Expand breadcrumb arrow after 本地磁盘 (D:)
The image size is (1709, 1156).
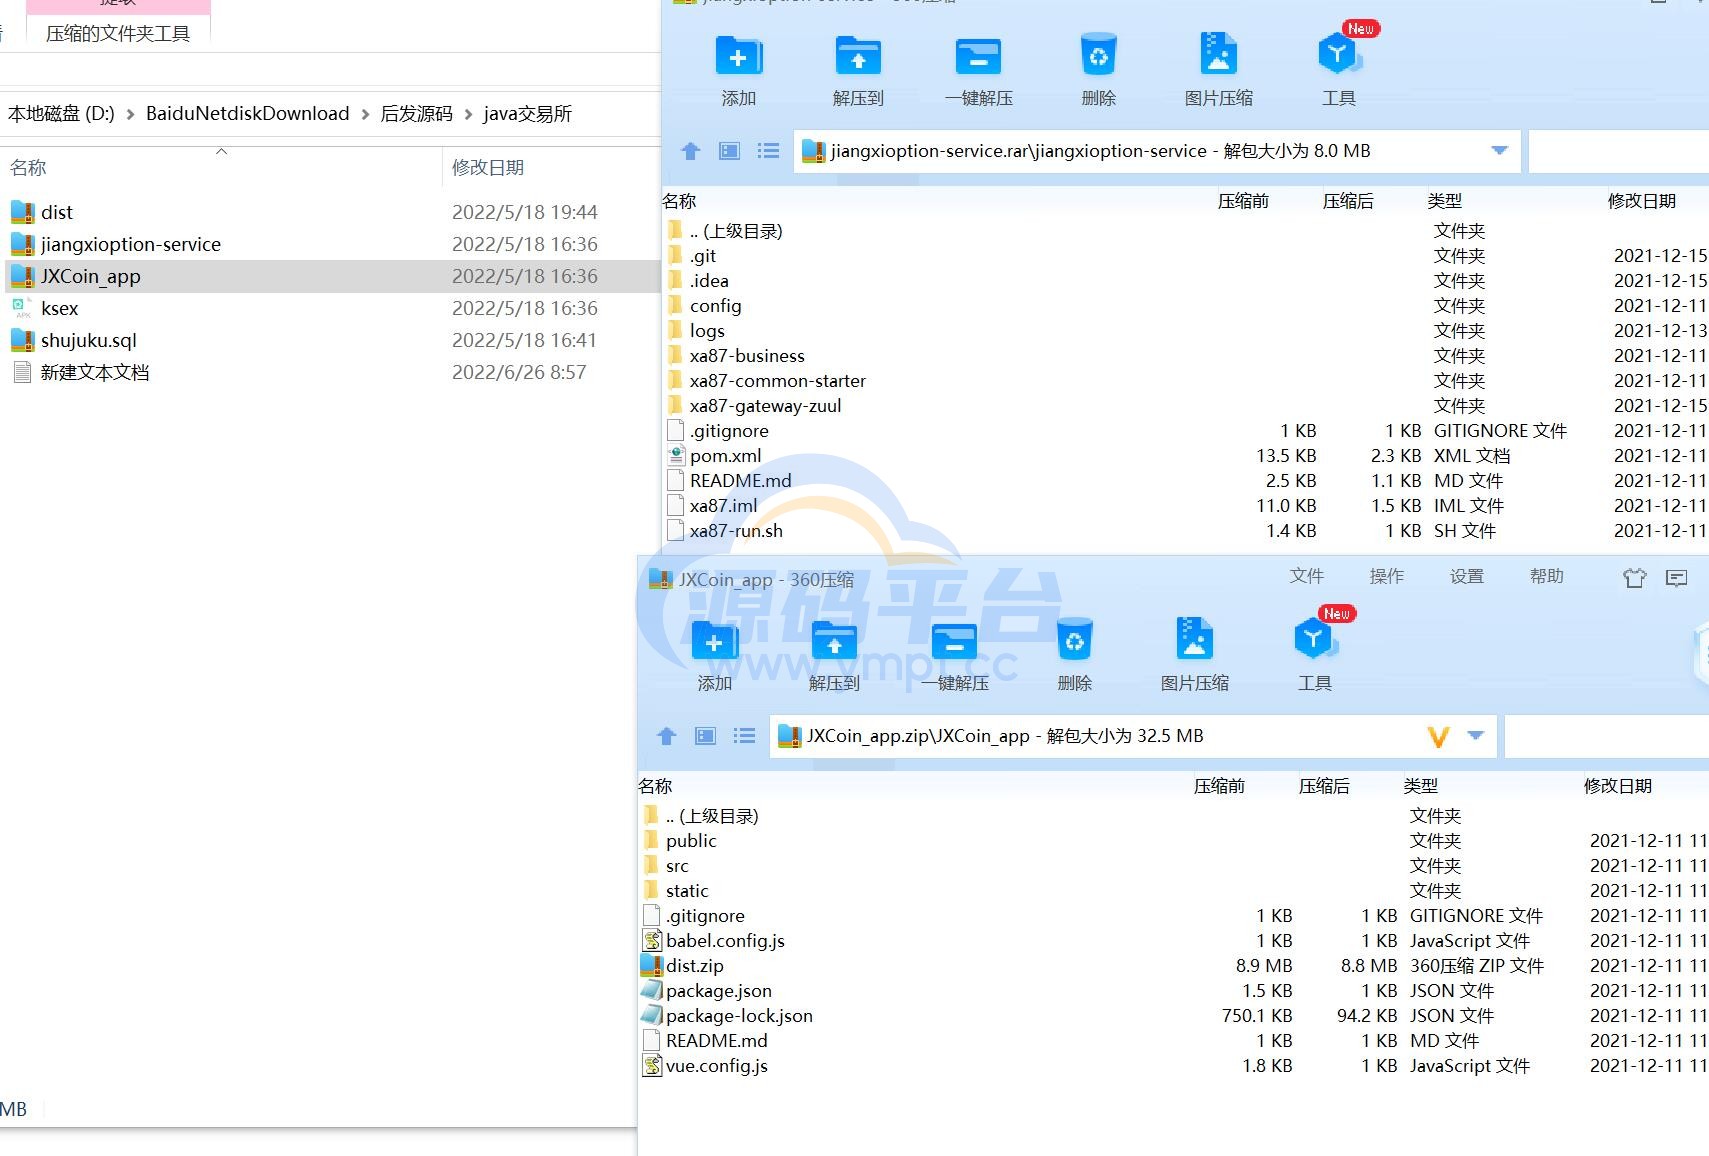tap(130, 114)
